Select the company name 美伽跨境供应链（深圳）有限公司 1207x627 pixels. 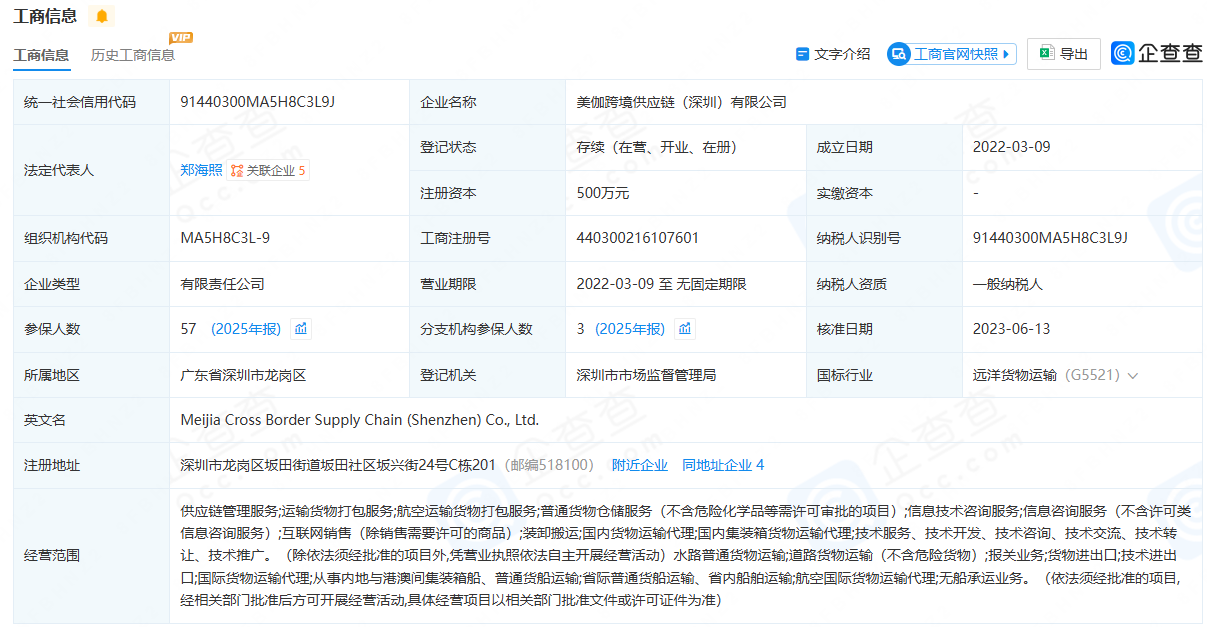[x=682, y=102]
